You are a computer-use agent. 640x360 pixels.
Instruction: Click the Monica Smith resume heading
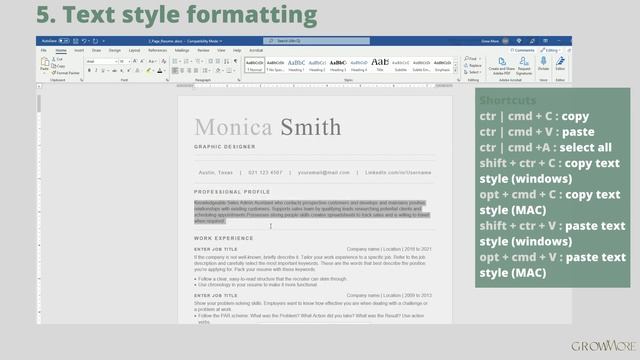pos(268,127)
